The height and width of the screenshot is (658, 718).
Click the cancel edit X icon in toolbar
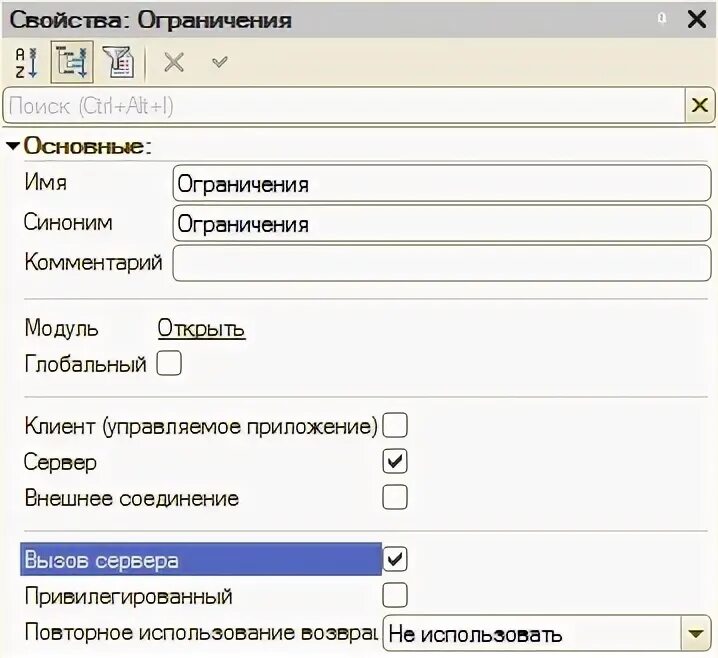tap(174, 62)
